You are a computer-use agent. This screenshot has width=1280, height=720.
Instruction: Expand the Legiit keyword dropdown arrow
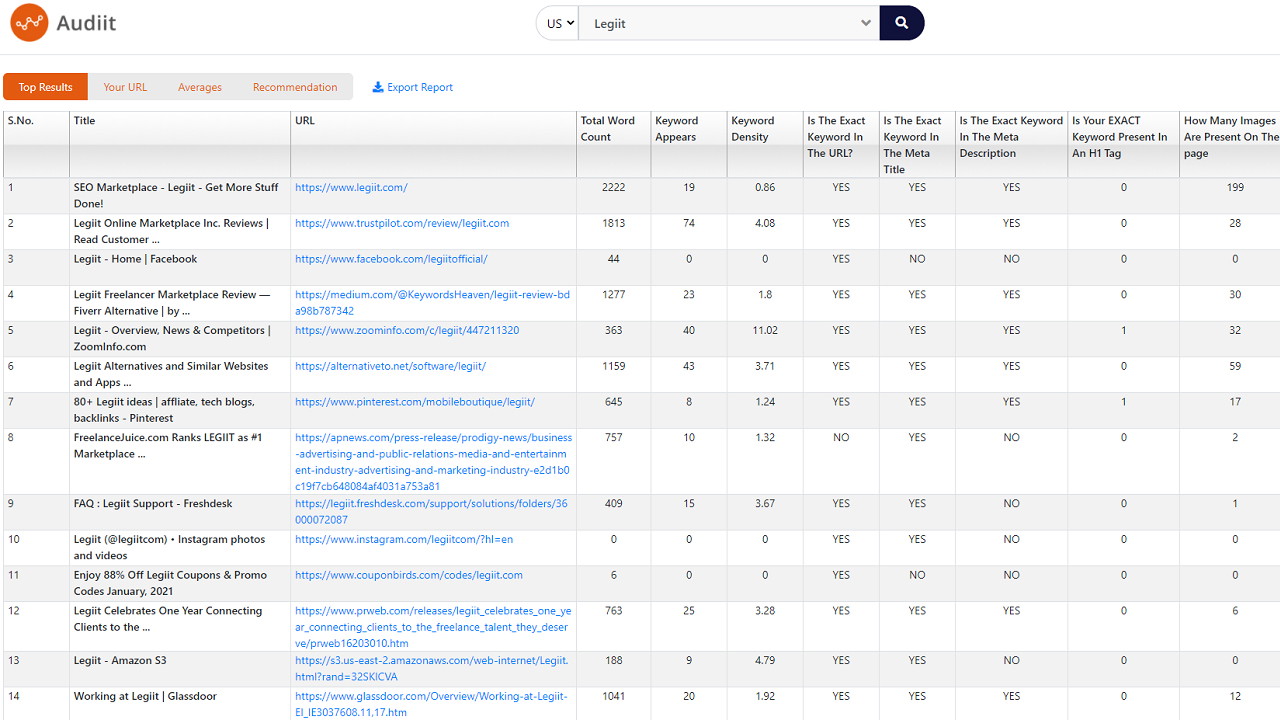point(866,23)
